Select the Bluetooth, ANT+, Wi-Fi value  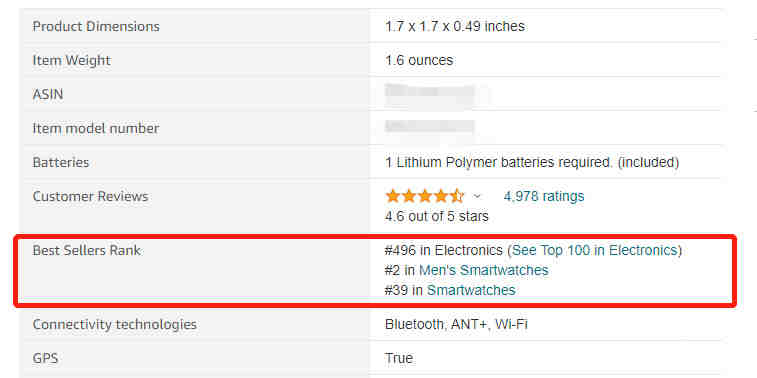(456, 324)
